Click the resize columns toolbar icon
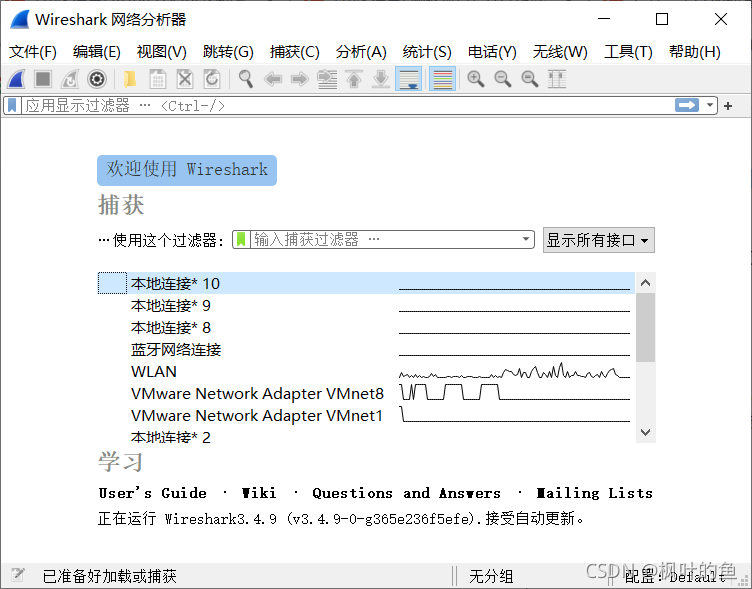This screenshot has width=752, height=589. 557,79
